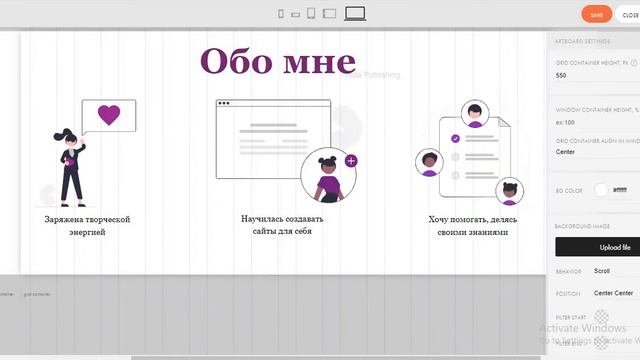Open the BG color swatch picker
Viewport: 640px width, 360px height.
(601, 190)
